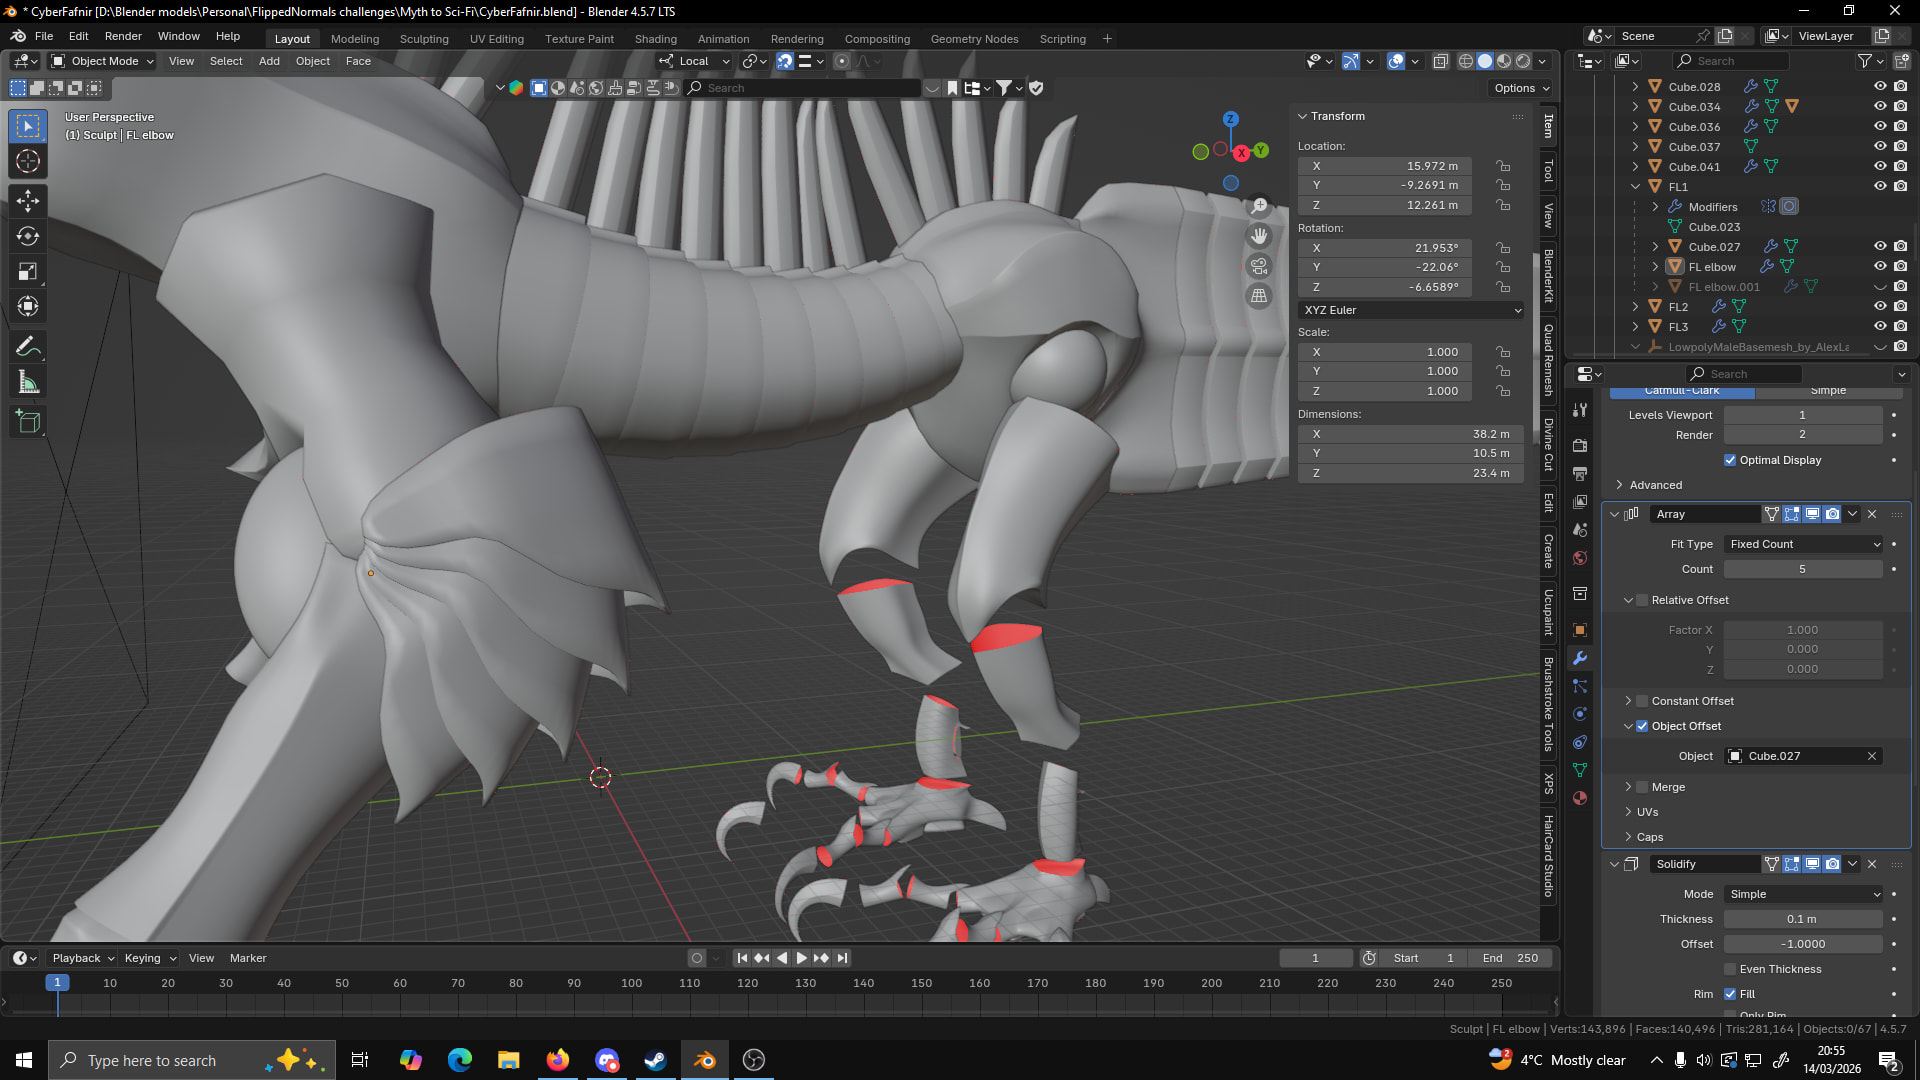Select the Measure tool
The height and width of the screenshot is (1080, 1920).
click(x=28, y=383)
